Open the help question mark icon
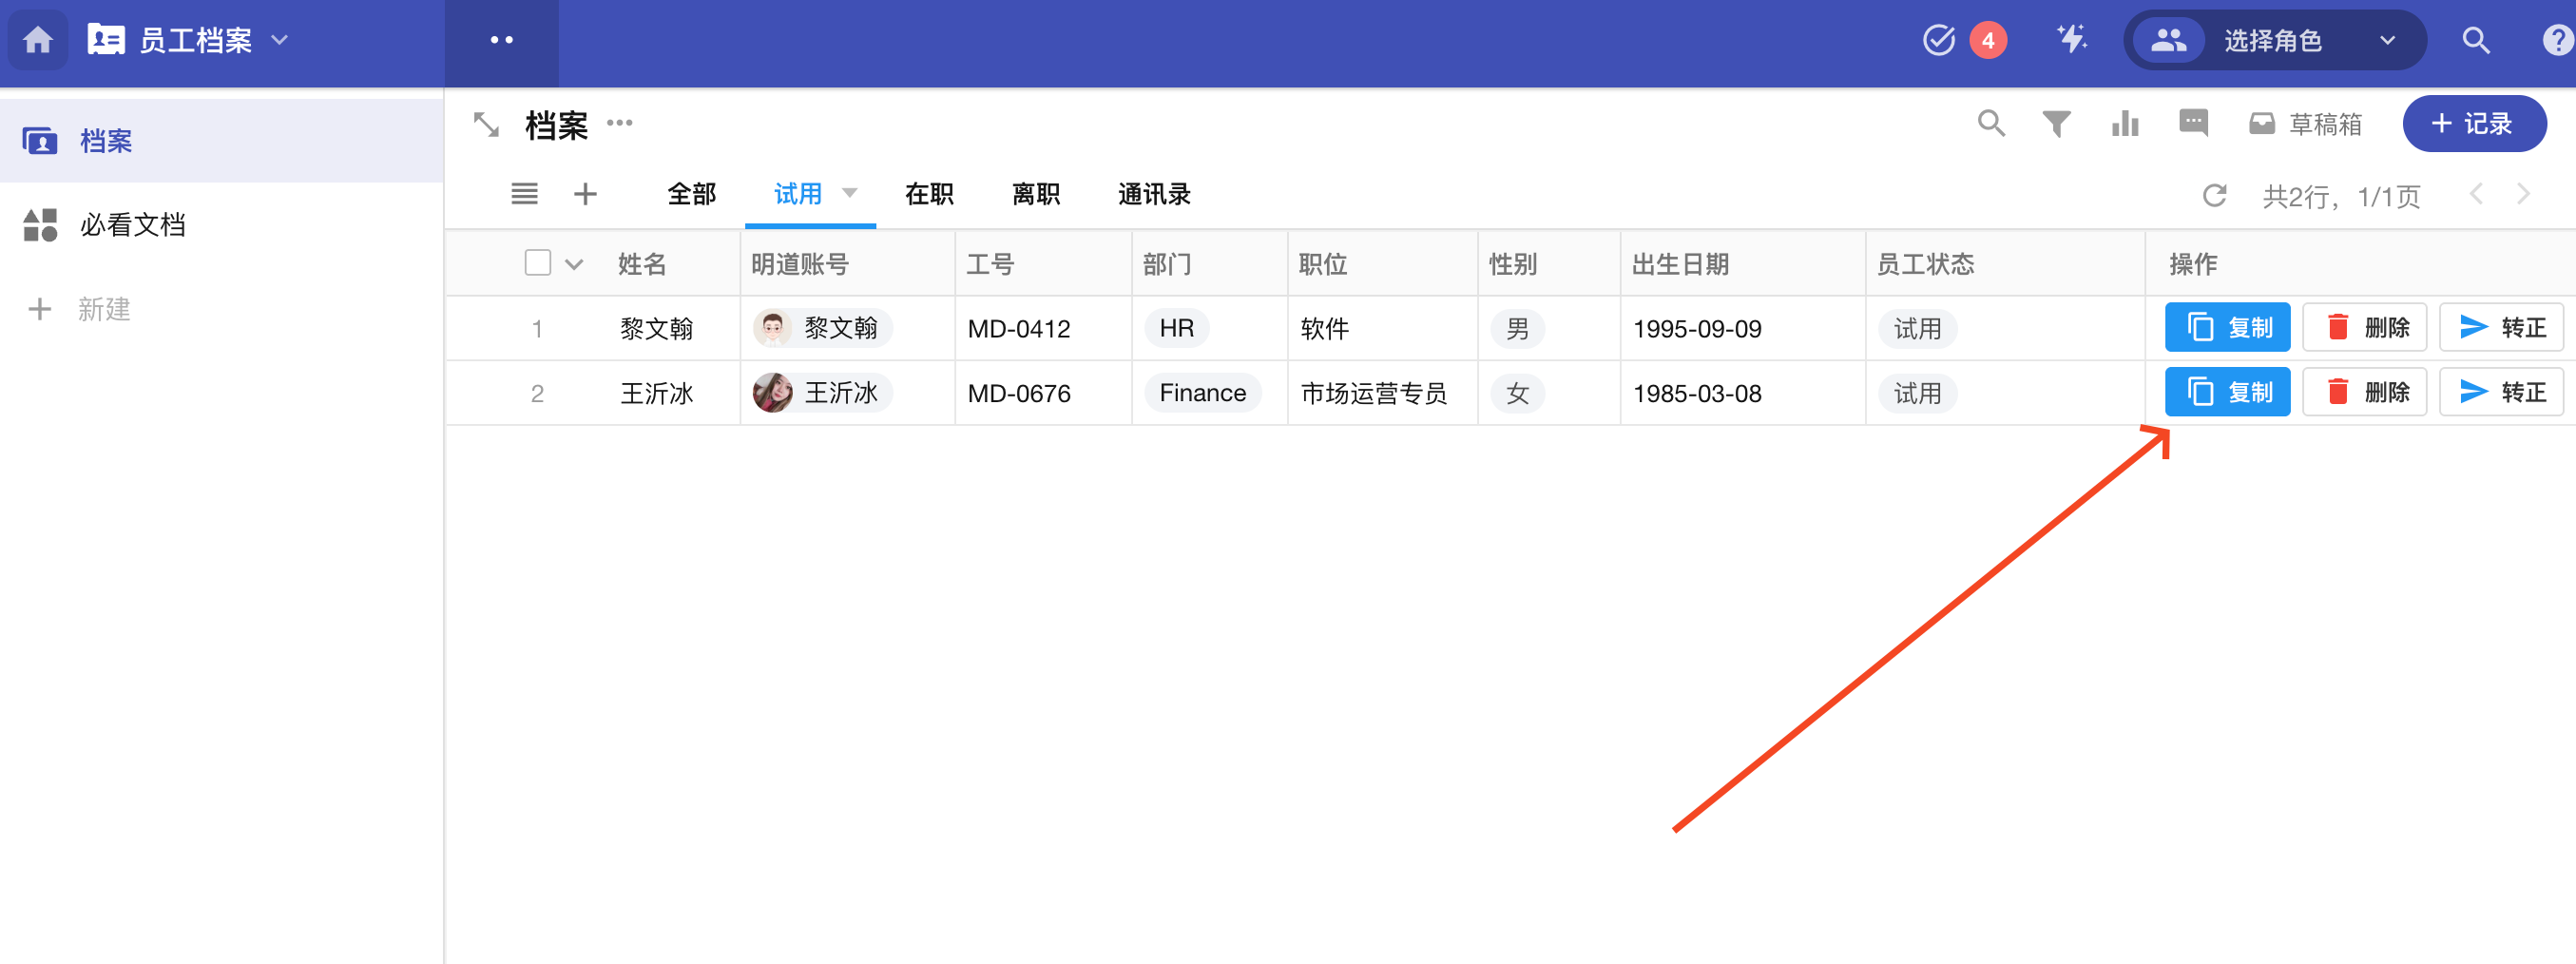This screenshot has width=2576, height=964. [x=2556, y=40]
